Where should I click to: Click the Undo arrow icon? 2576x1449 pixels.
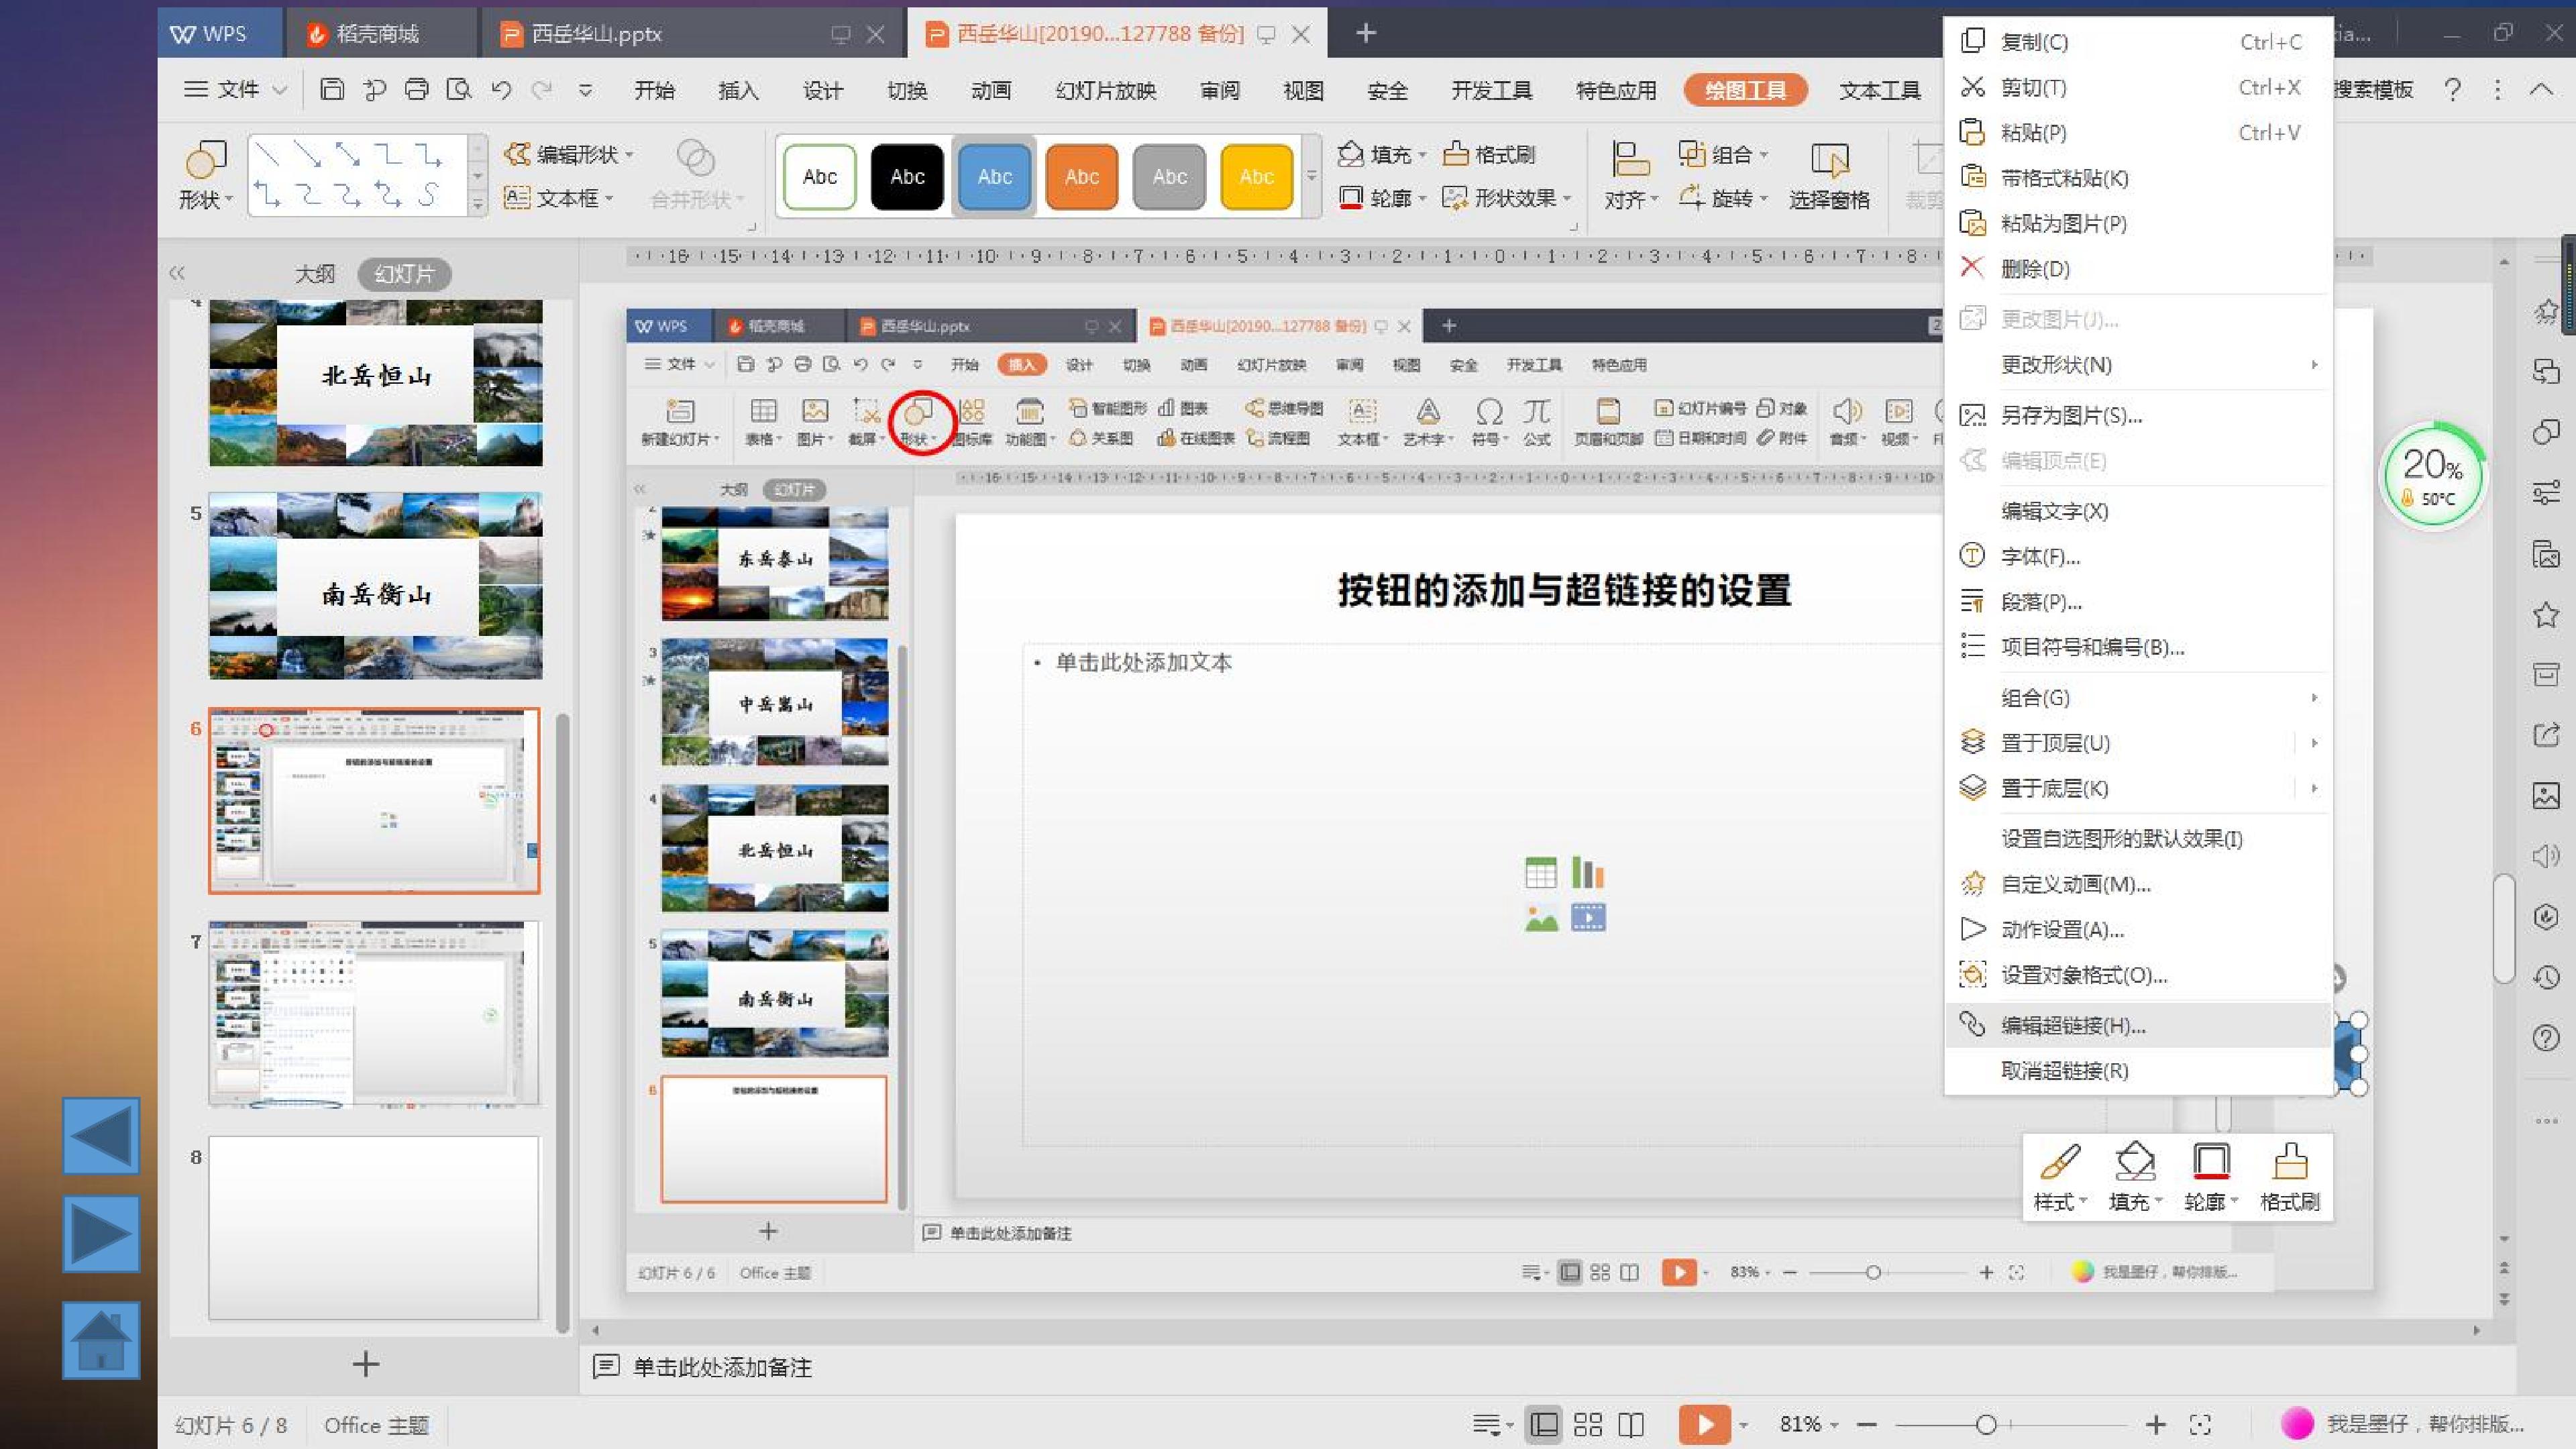(x=500, y=90)
